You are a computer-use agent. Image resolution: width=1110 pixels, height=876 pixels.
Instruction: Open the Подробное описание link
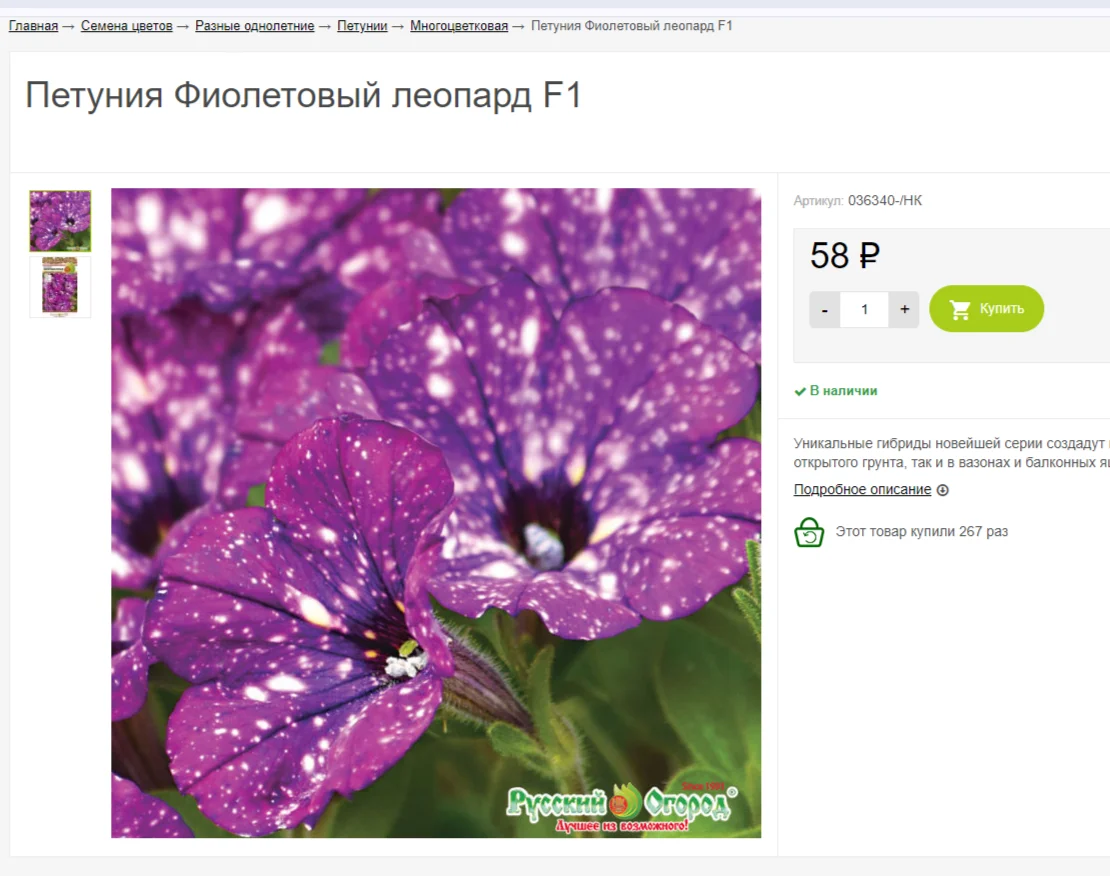(x=862, y=489)
